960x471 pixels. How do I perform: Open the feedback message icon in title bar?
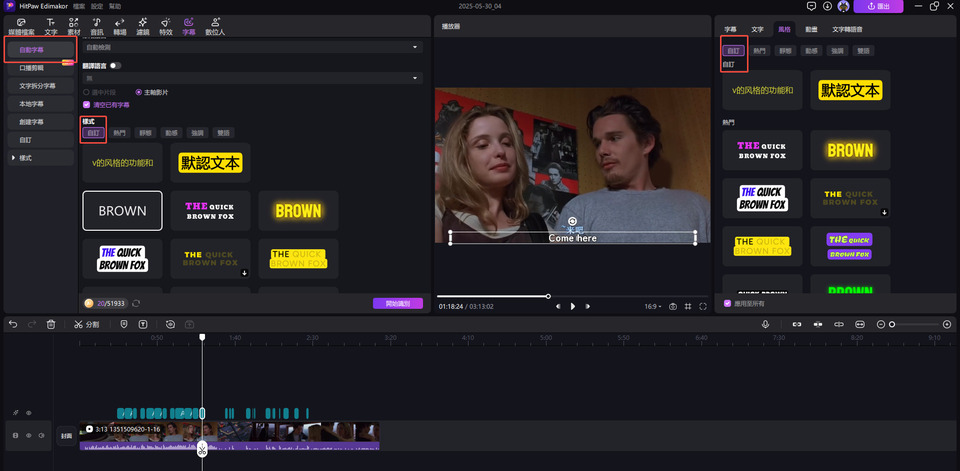tap(811, 6)
